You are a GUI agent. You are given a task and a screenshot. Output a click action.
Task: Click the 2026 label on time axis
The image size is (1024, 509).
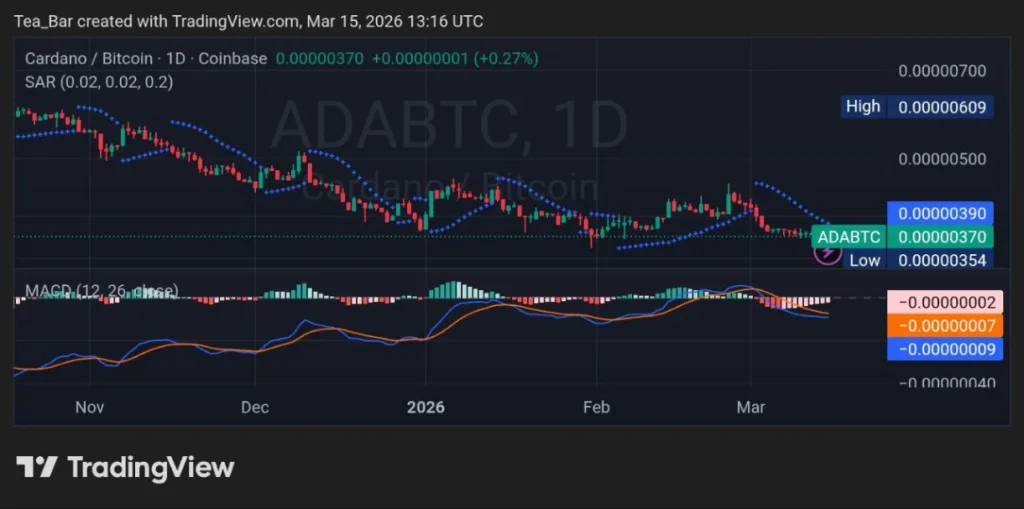(x=425, y=407)
